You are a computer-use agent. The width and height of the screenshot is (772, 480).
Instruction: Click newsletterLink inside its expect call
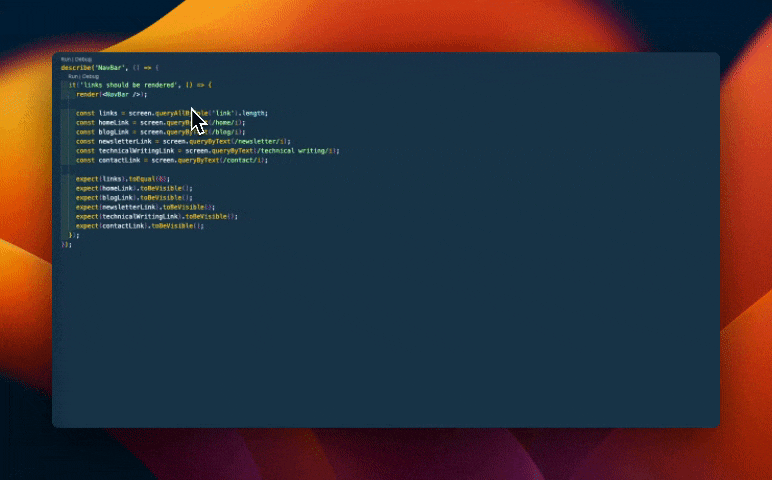(129, 207)
